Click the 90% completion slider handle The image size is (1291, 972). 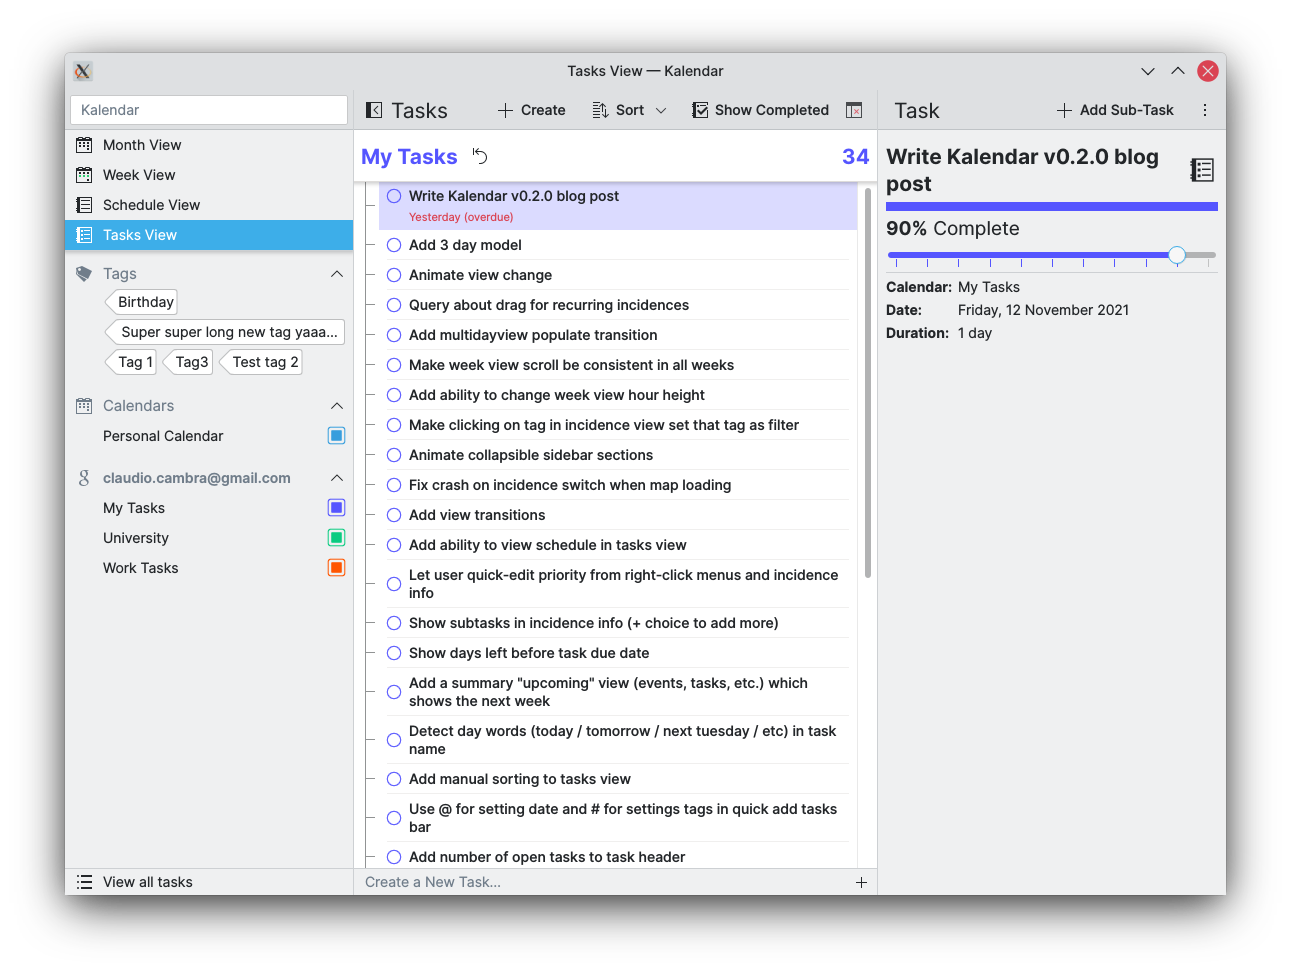pyautogui.click(x=1177, y=255)
